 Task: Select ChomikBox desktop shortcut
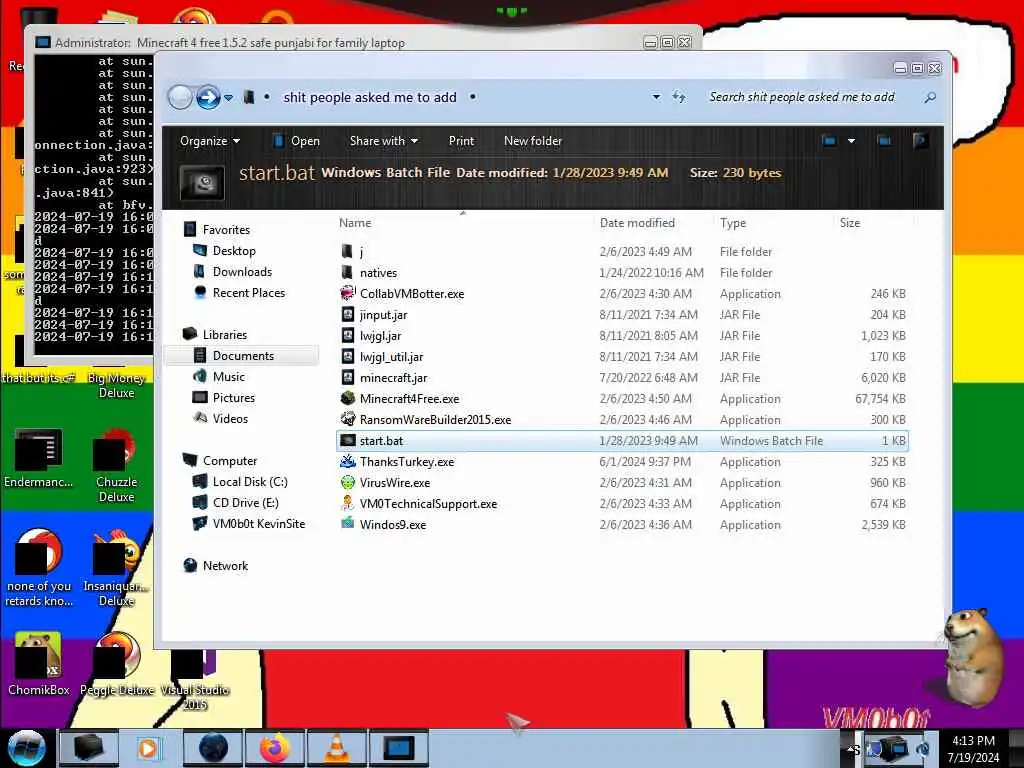pos(38,664)
